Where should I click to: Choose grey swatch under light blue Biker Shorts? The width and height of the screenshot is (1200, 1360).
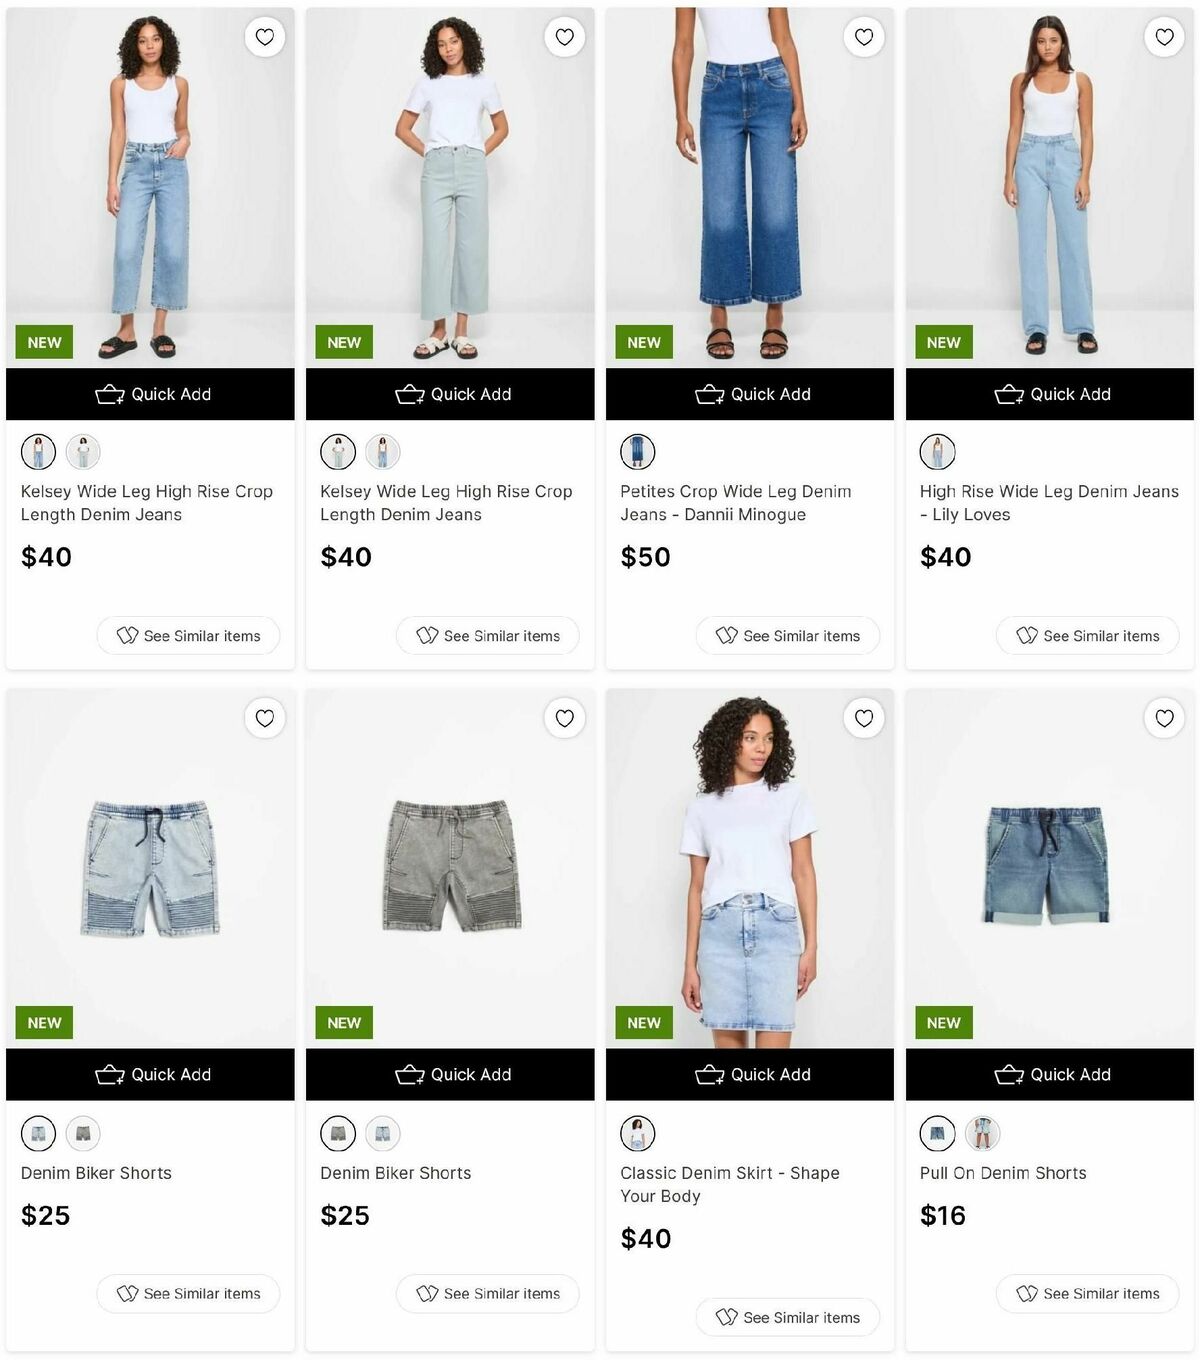click(83, 1133)
